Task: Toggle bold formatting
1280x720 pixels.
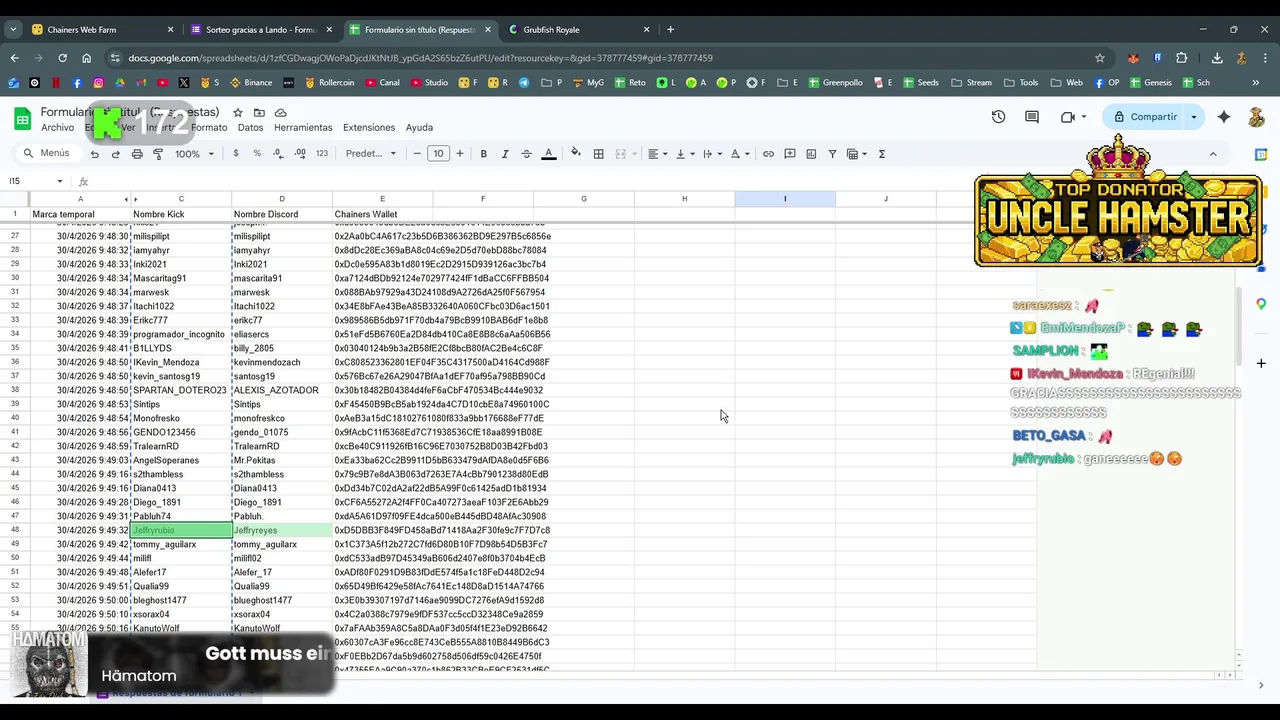Action: tap(483, 154)
